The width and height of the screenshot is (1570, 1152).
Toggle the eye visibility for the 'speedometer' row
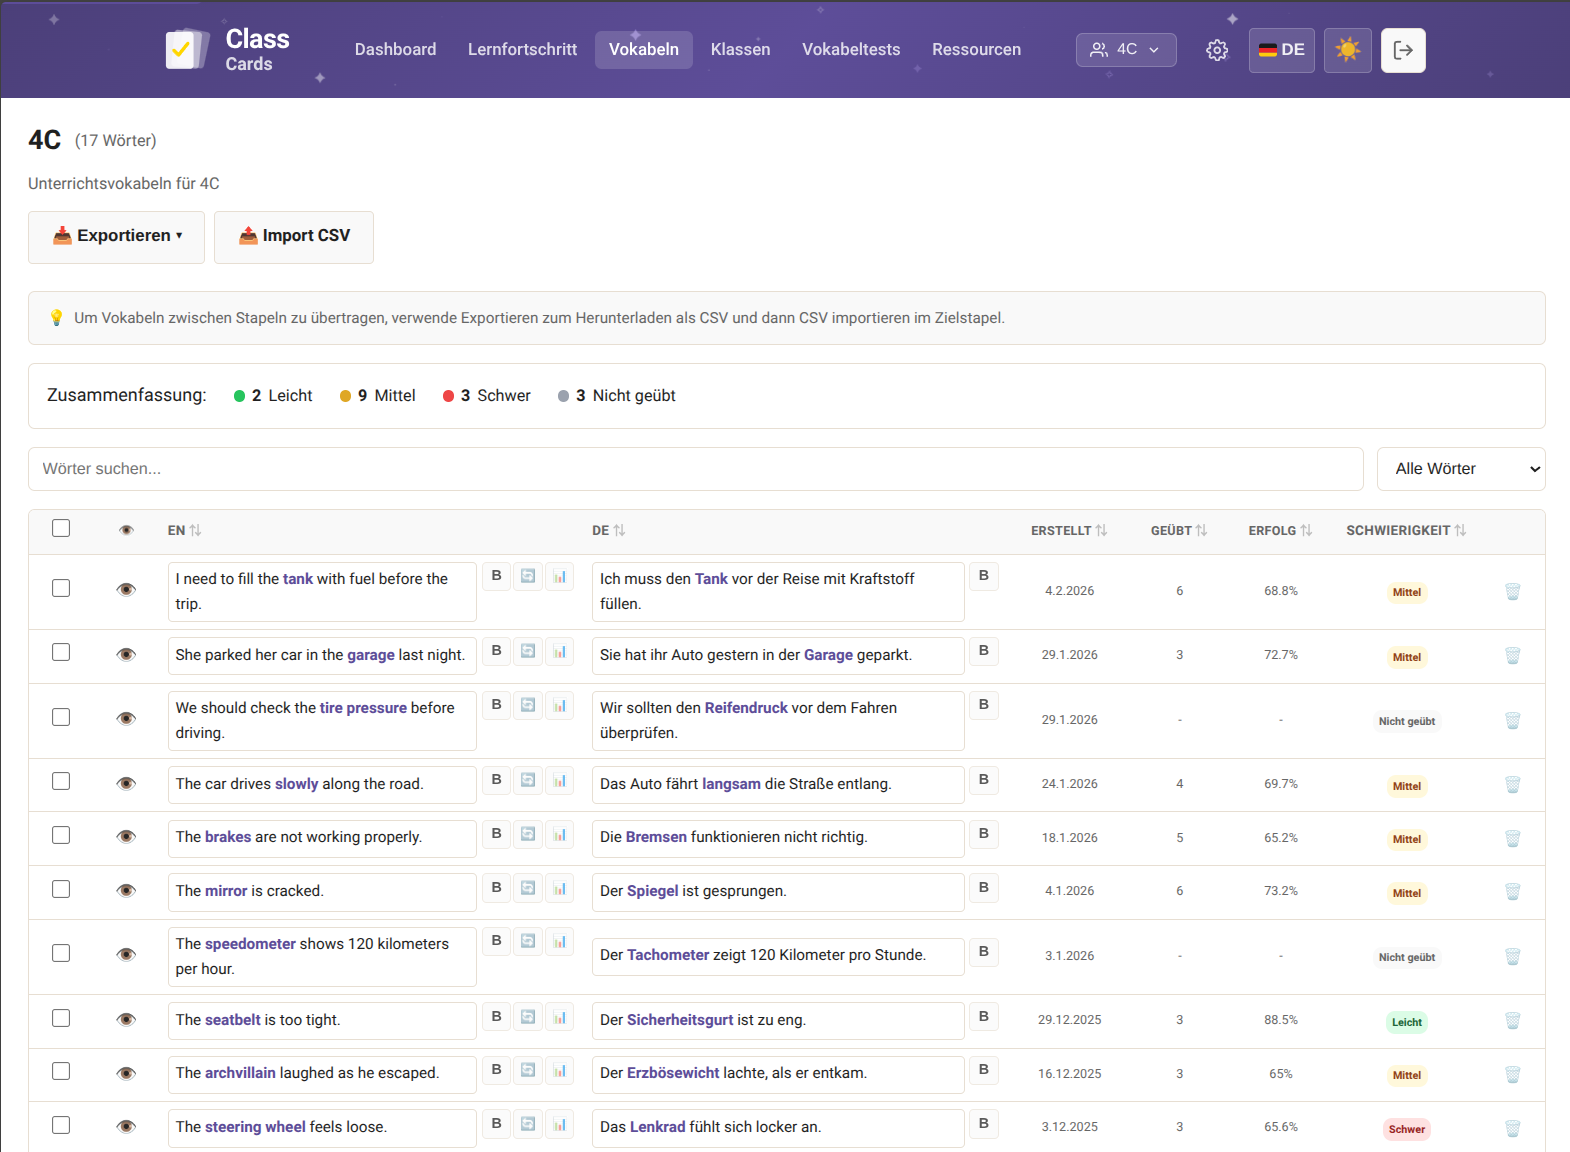(126, 955)
